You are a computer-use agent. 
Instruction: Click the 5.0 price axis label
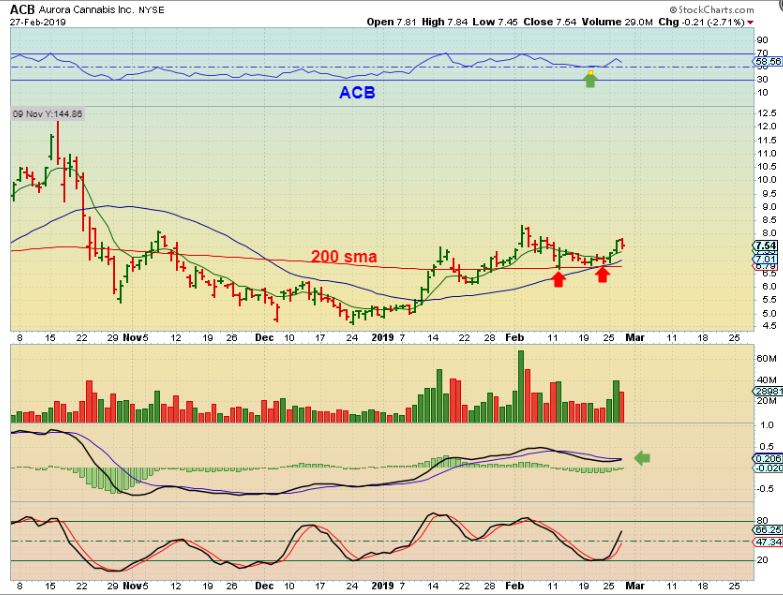coord(769,313)
